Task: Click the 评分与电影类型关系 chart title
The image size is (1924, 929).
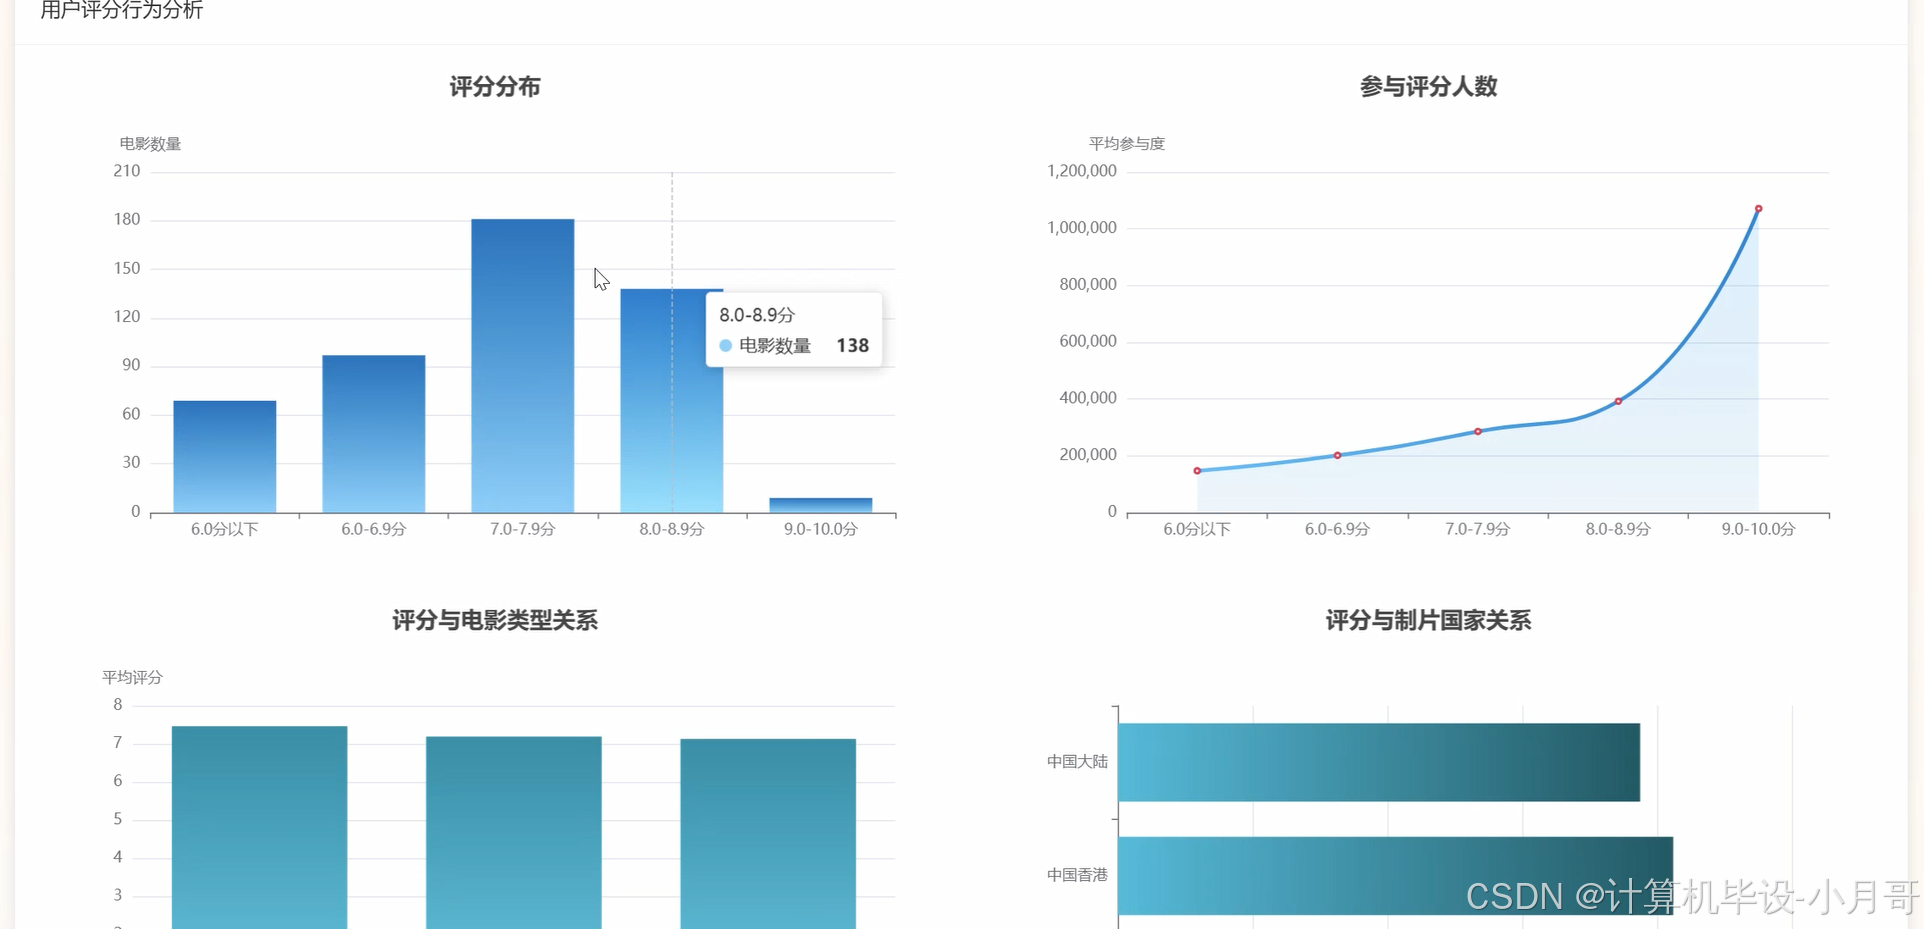Action: [x=495, y=621]
